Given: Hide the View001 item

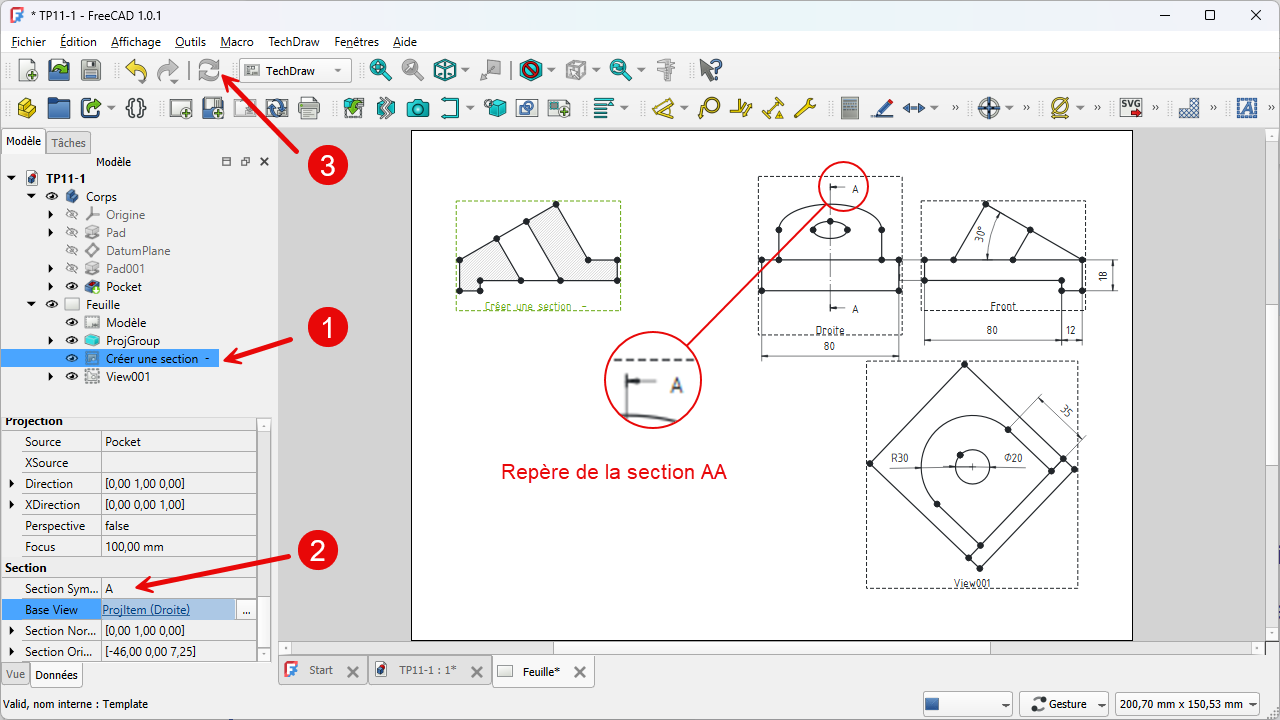Looking at the screenshot, I should click(x=72, y=377).
